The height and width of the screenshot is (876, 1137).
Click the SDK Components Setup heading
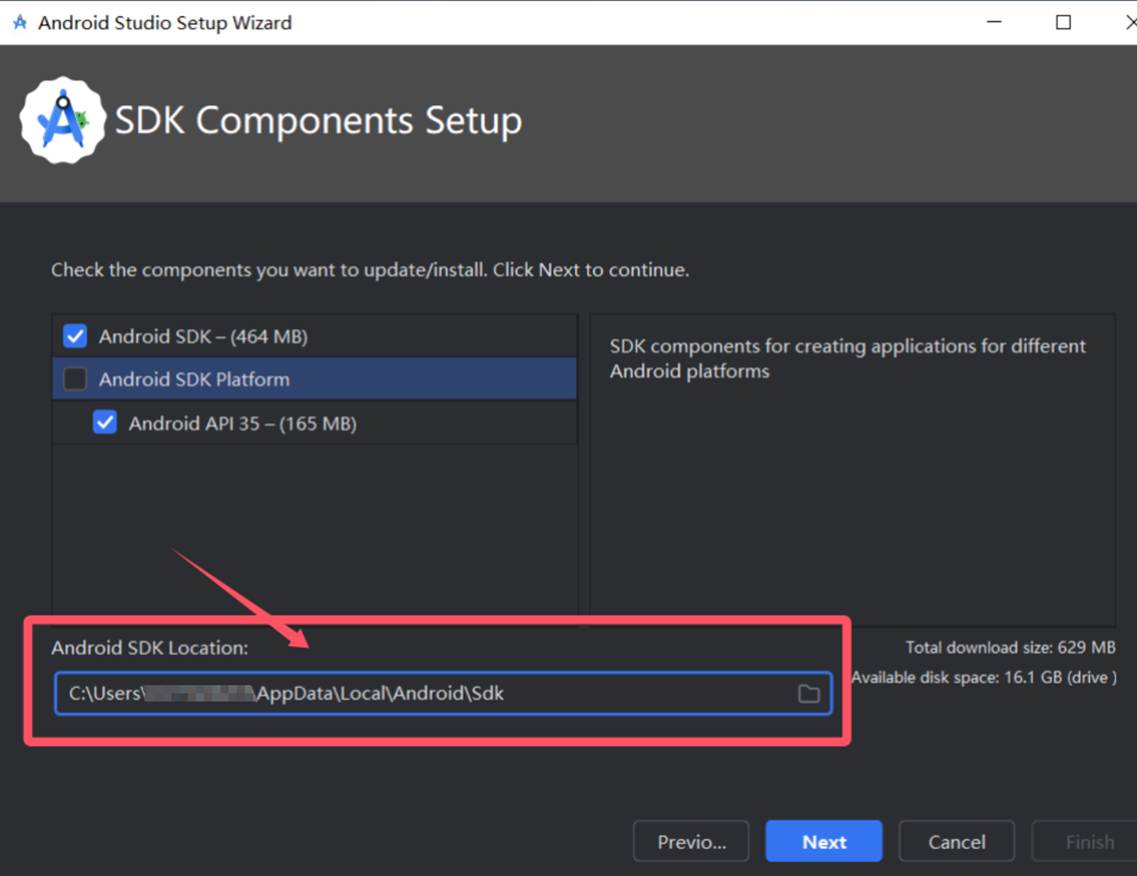coord(318,120)
